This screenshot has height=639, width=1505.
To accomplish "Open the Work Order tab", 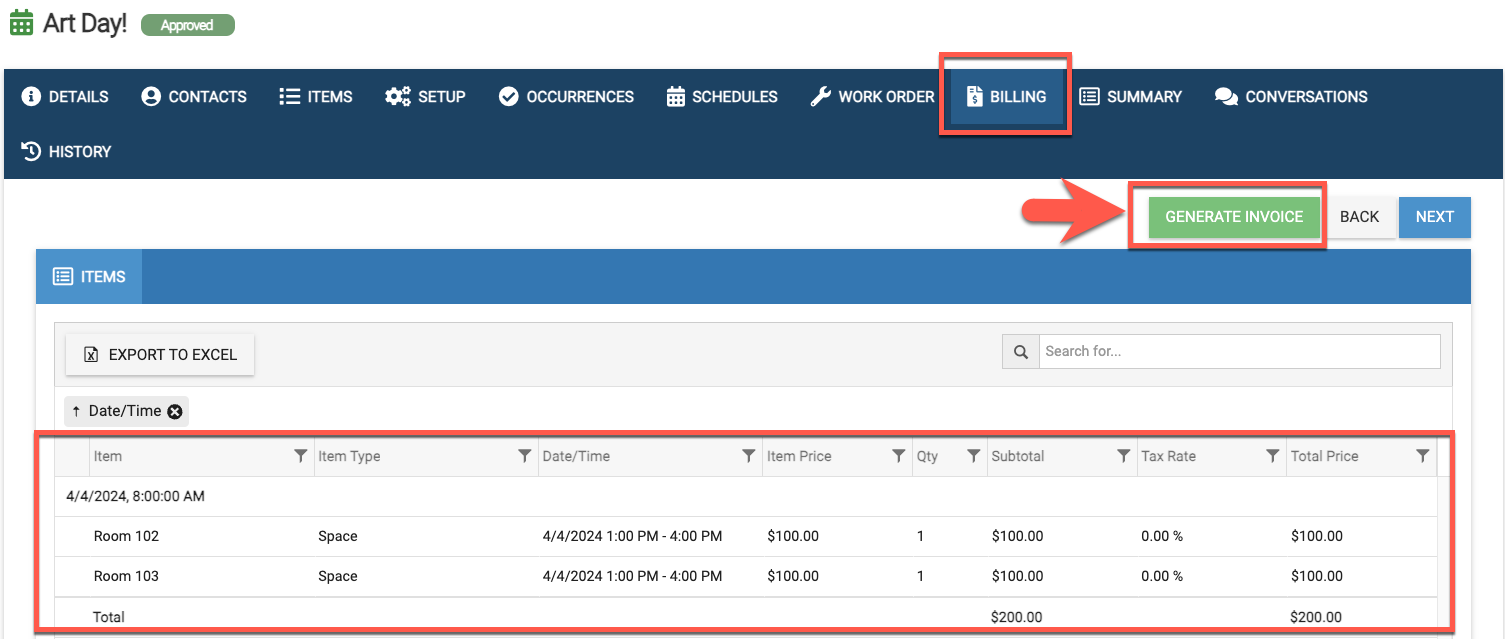I will tap(872, 97).
